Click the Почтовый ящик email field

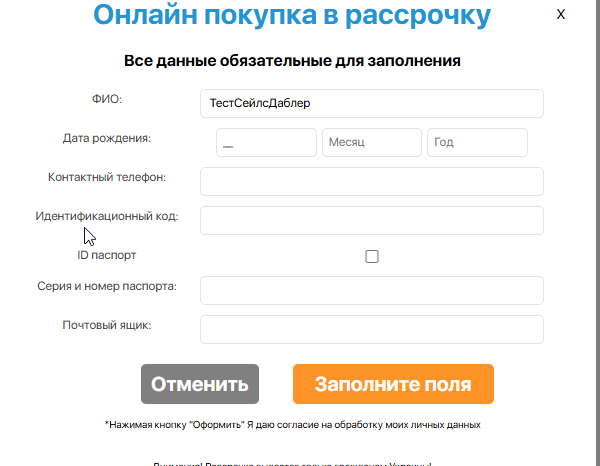(372, 329)
